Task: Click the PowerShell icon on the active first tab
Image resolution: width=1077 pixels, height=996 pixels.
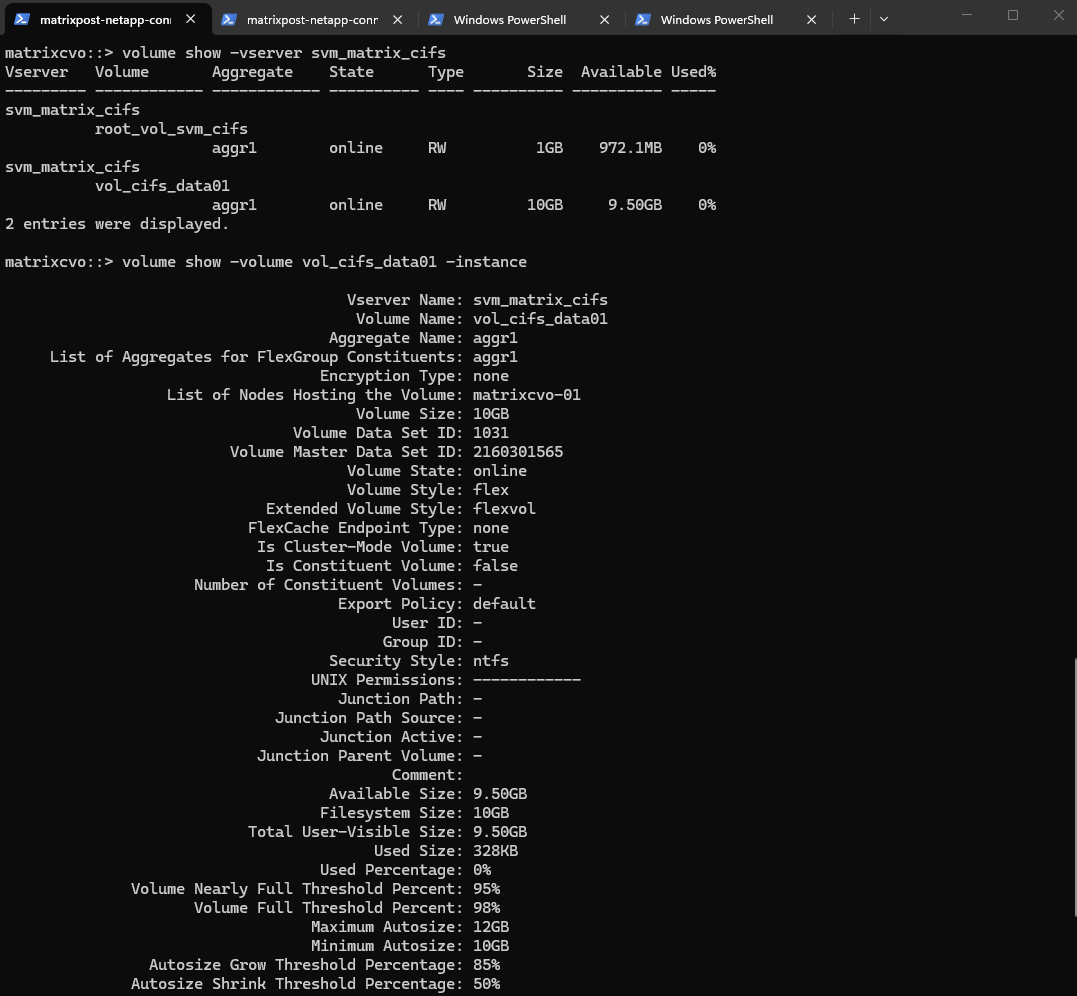Action: (x=22, y=19)
